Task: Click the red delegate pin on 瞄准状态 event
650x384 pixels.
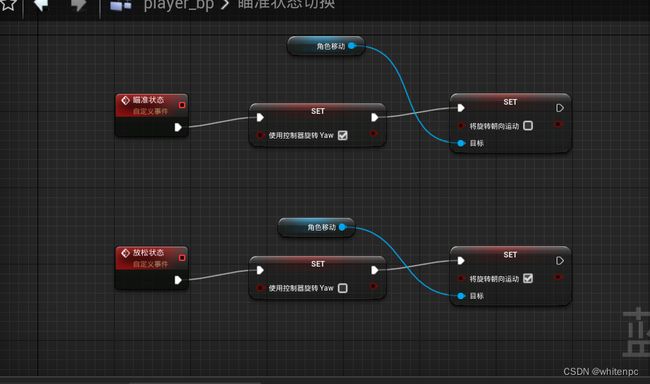Action: click(182, 105)
